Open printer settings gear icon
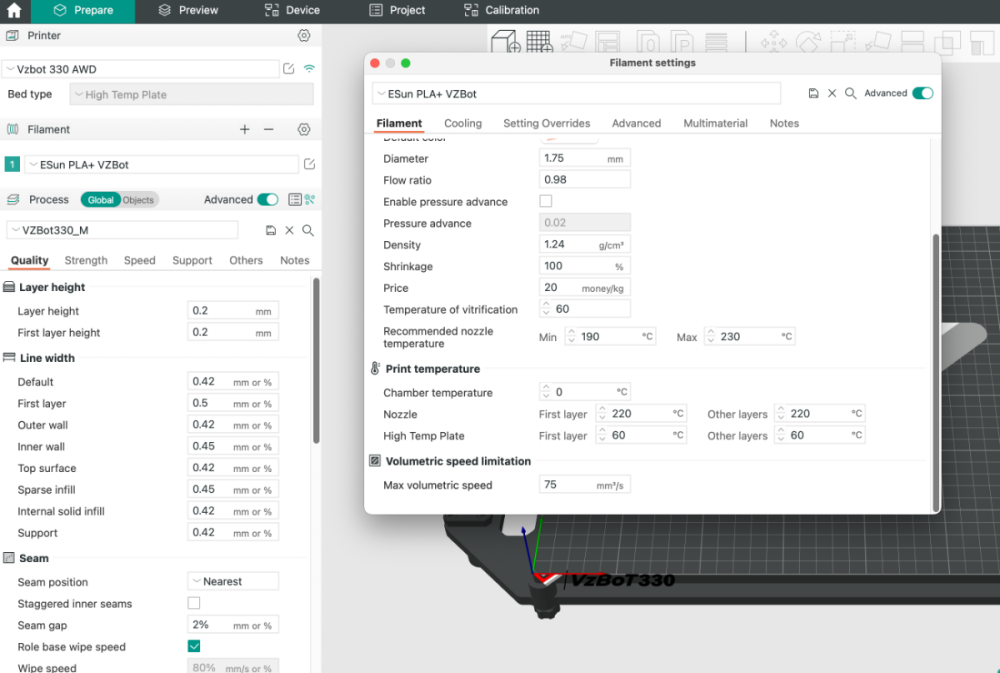 (304, 36)
